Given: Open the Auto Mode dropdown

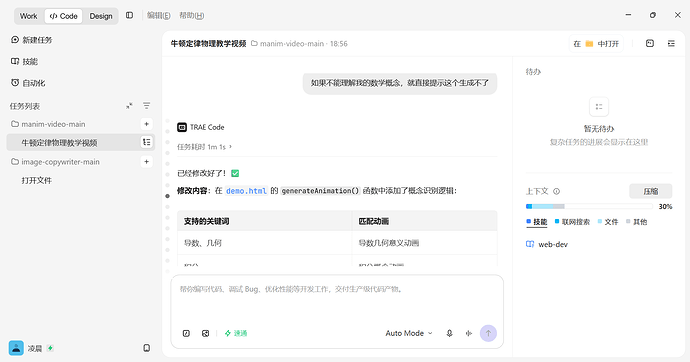Looking at the screenshot, I should (409, 333).
